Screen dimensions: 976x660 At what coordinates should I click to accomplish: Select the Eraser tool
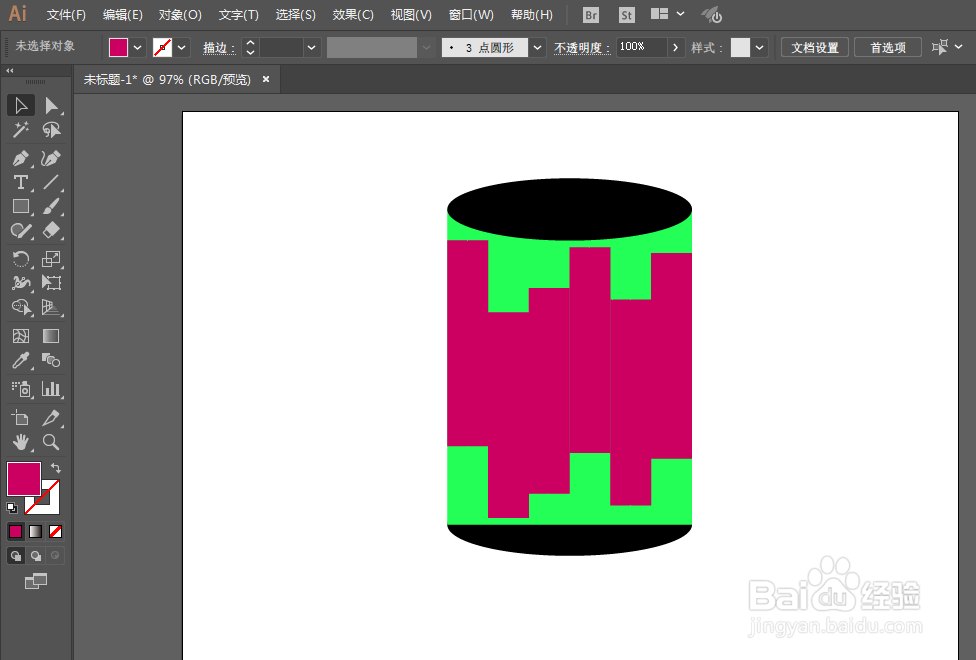click(x=52, y=230)
